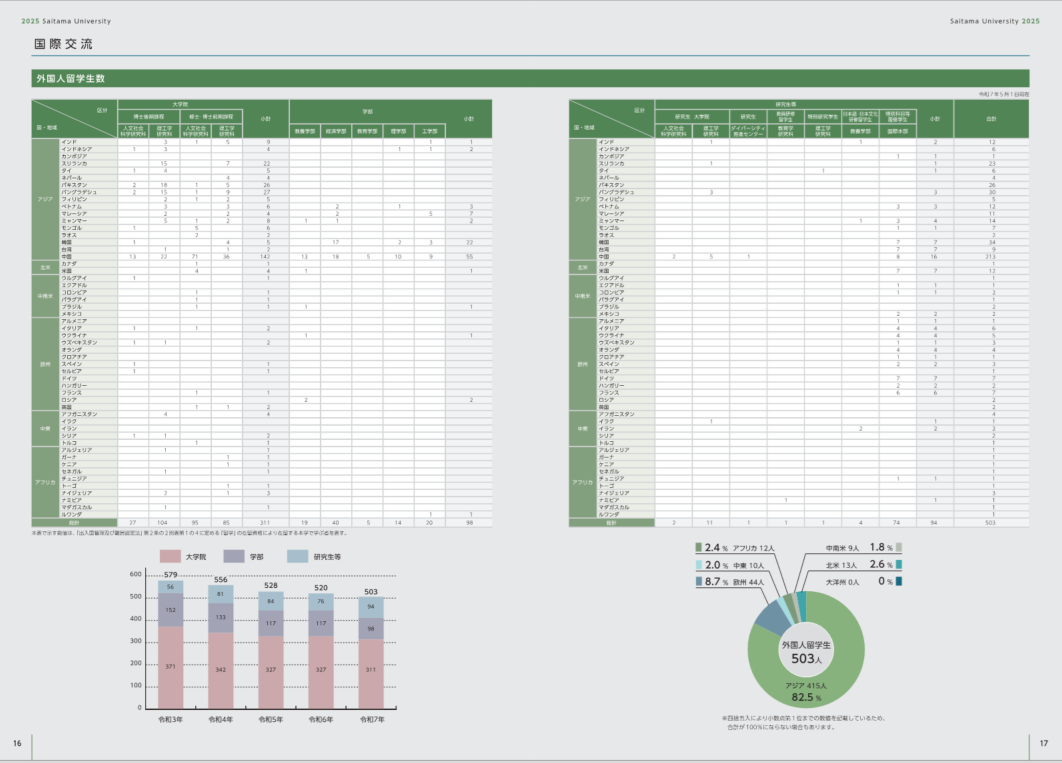Click the 欧州 44人 legend square

[699, 580]
